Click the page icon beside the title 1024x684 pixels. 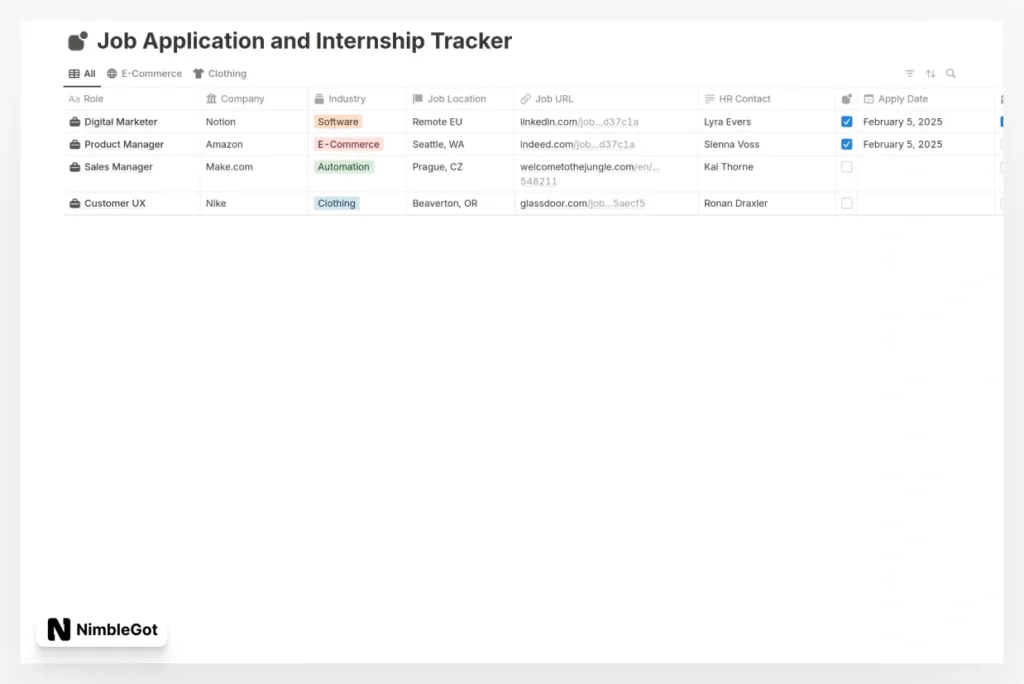78,41
